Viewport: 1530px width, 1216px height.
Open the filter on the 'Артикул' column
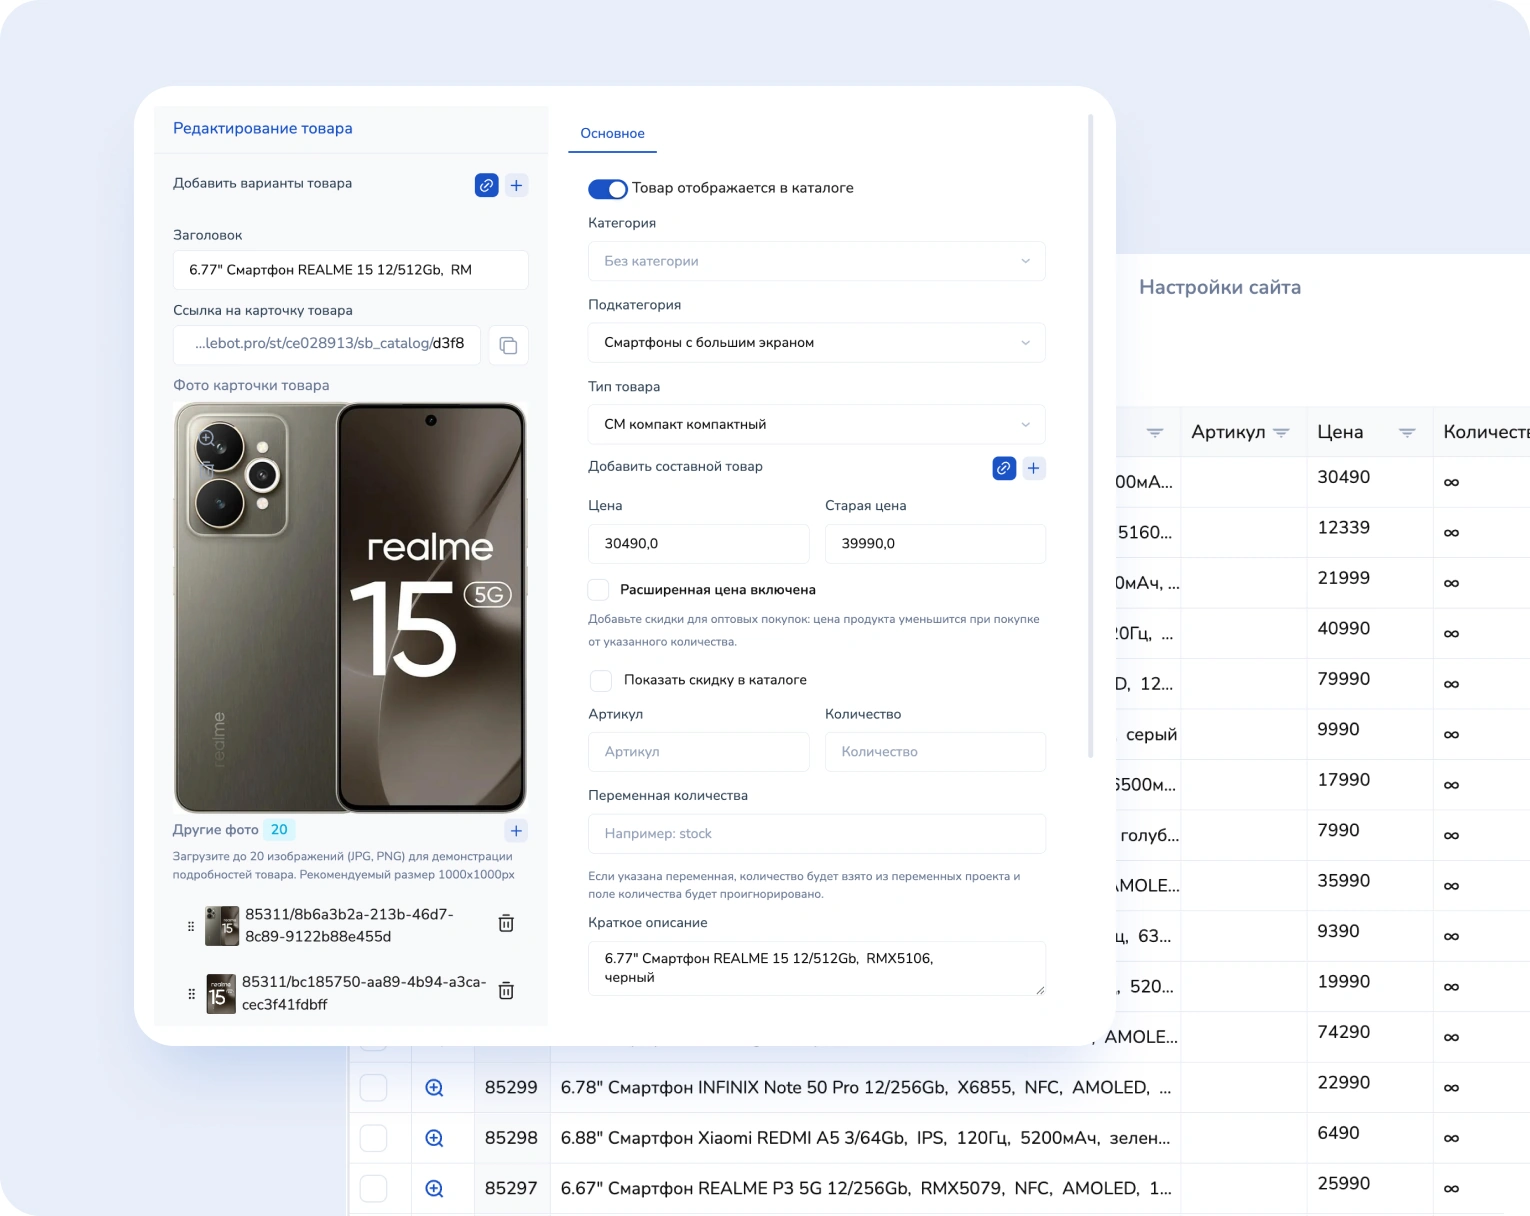click(x=1281, y=433)
